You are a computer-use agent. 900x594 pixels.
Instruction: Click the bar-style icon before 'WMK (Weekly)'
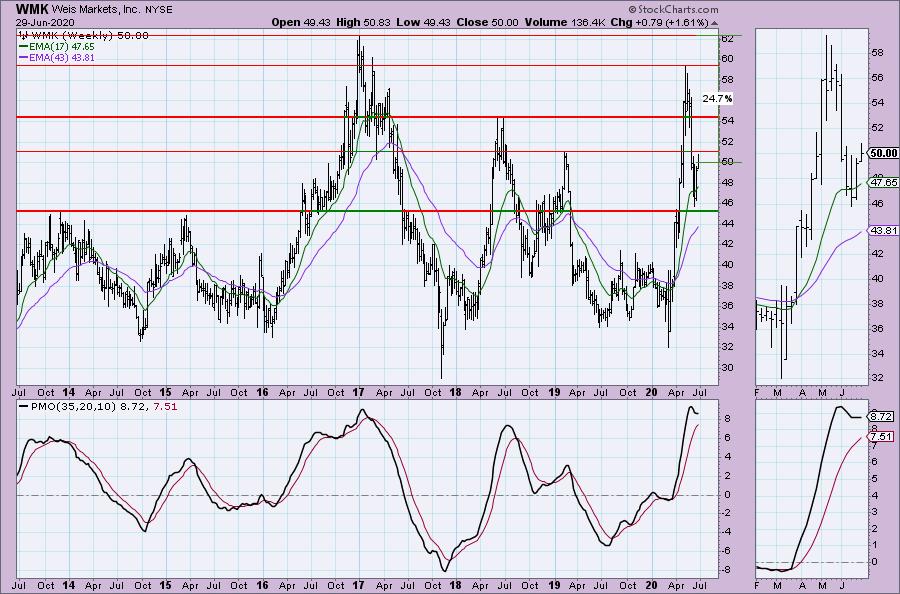tap(22, 36)
